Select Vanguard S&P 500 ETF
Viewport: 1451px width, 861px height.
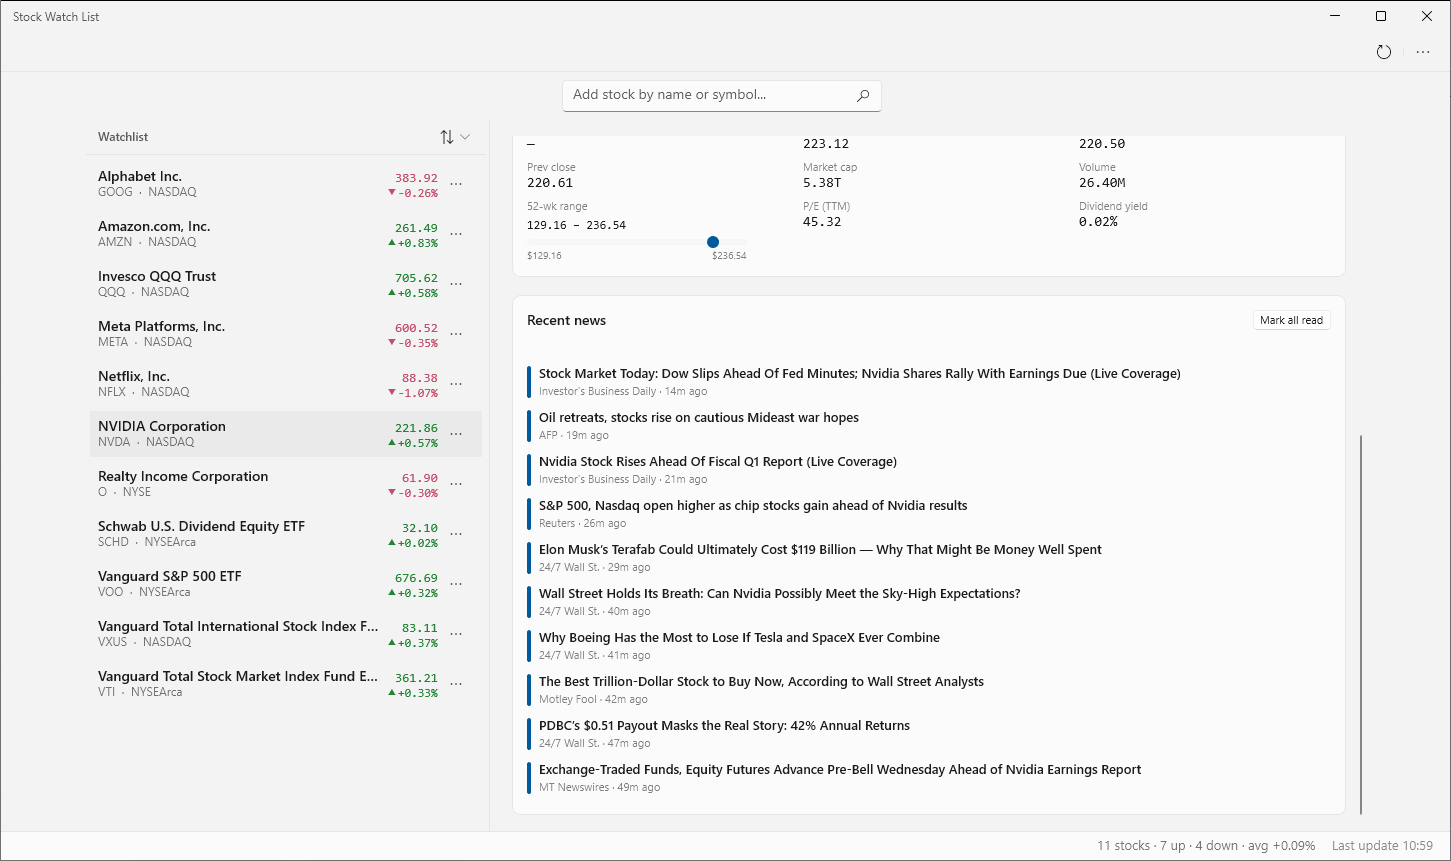(286, 584)
